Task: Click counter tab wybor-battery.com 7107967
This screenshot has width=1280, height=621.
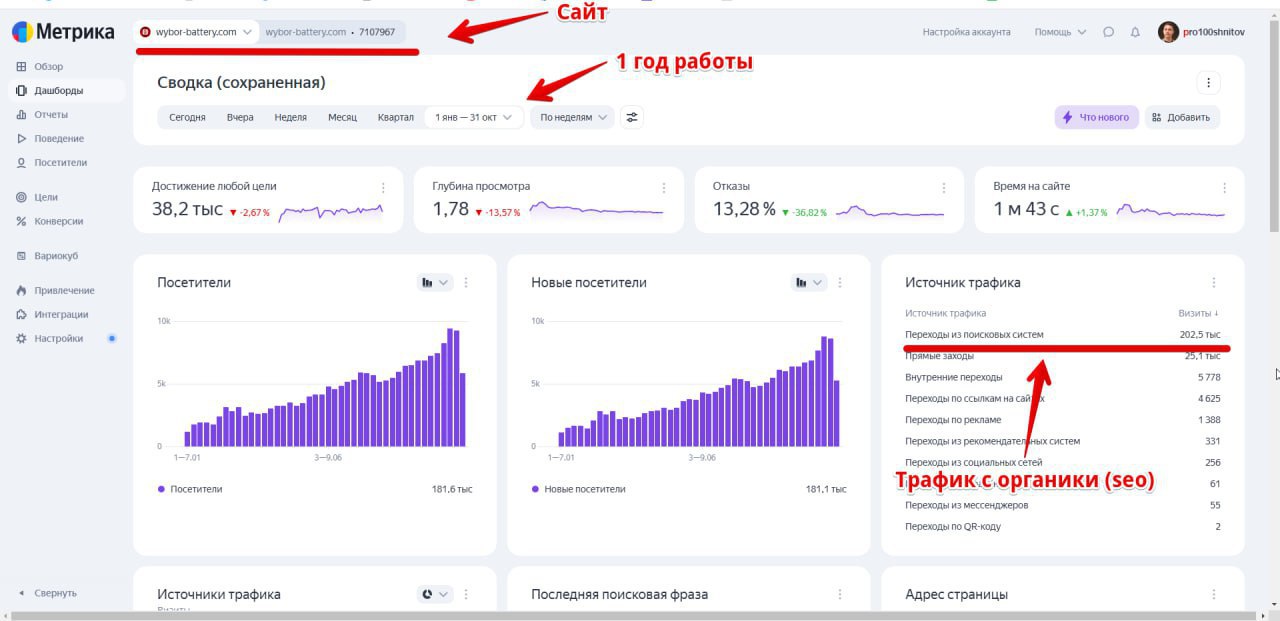Action: 331,32
